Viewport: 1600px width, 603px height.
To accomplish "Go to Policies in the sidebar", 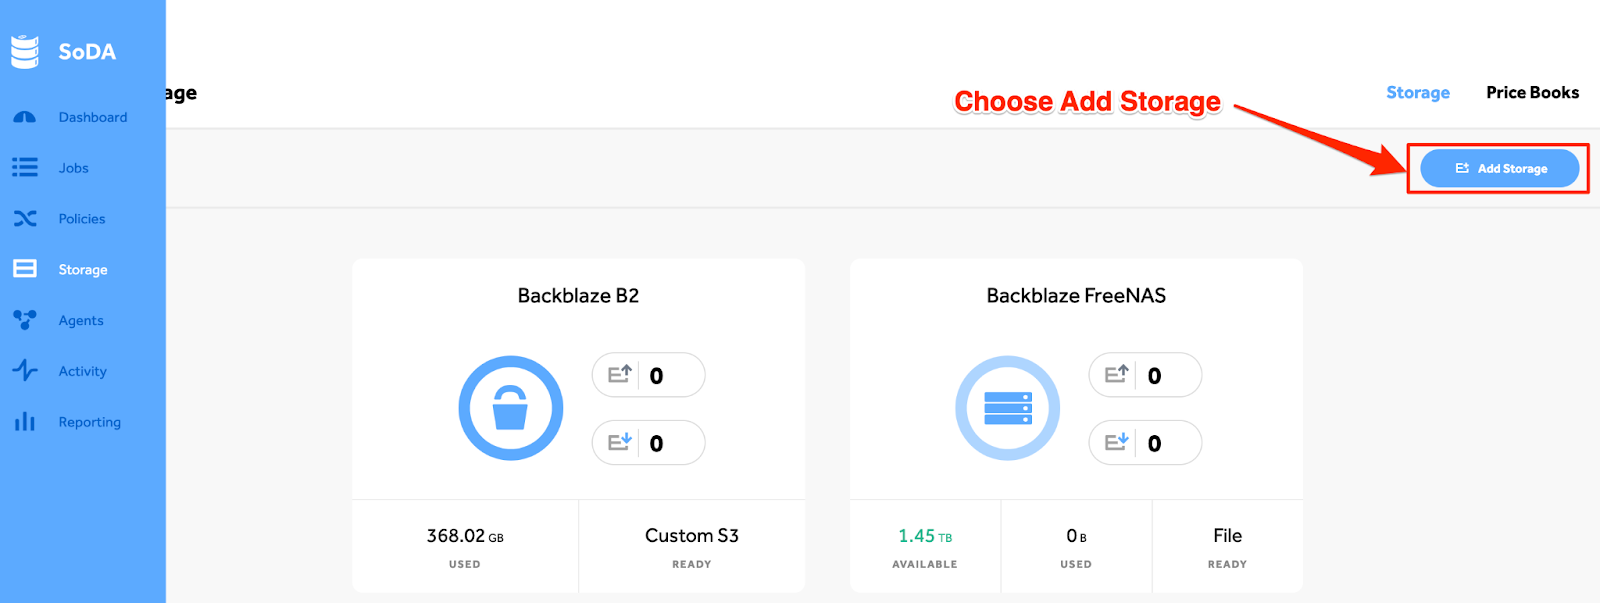I will point(82,219).
